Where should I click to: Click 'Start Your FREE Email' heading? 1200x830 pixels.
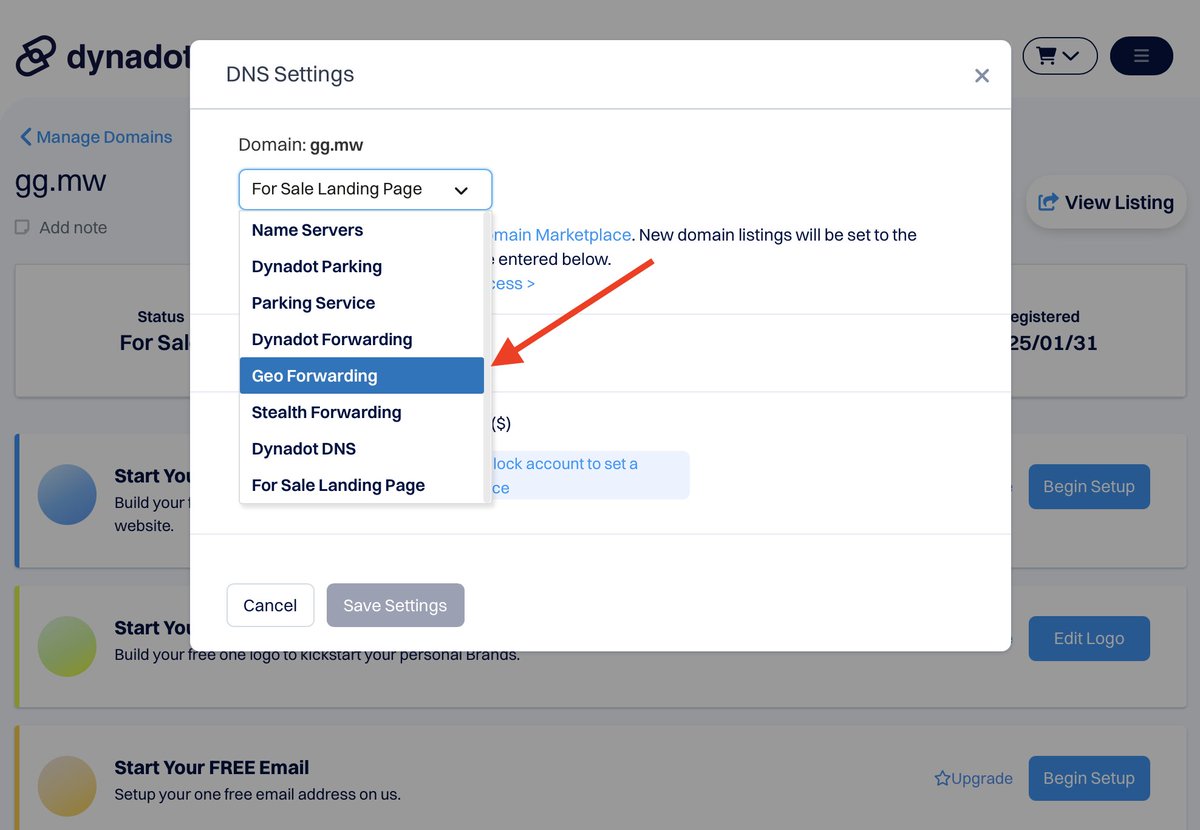pos(212,767)
